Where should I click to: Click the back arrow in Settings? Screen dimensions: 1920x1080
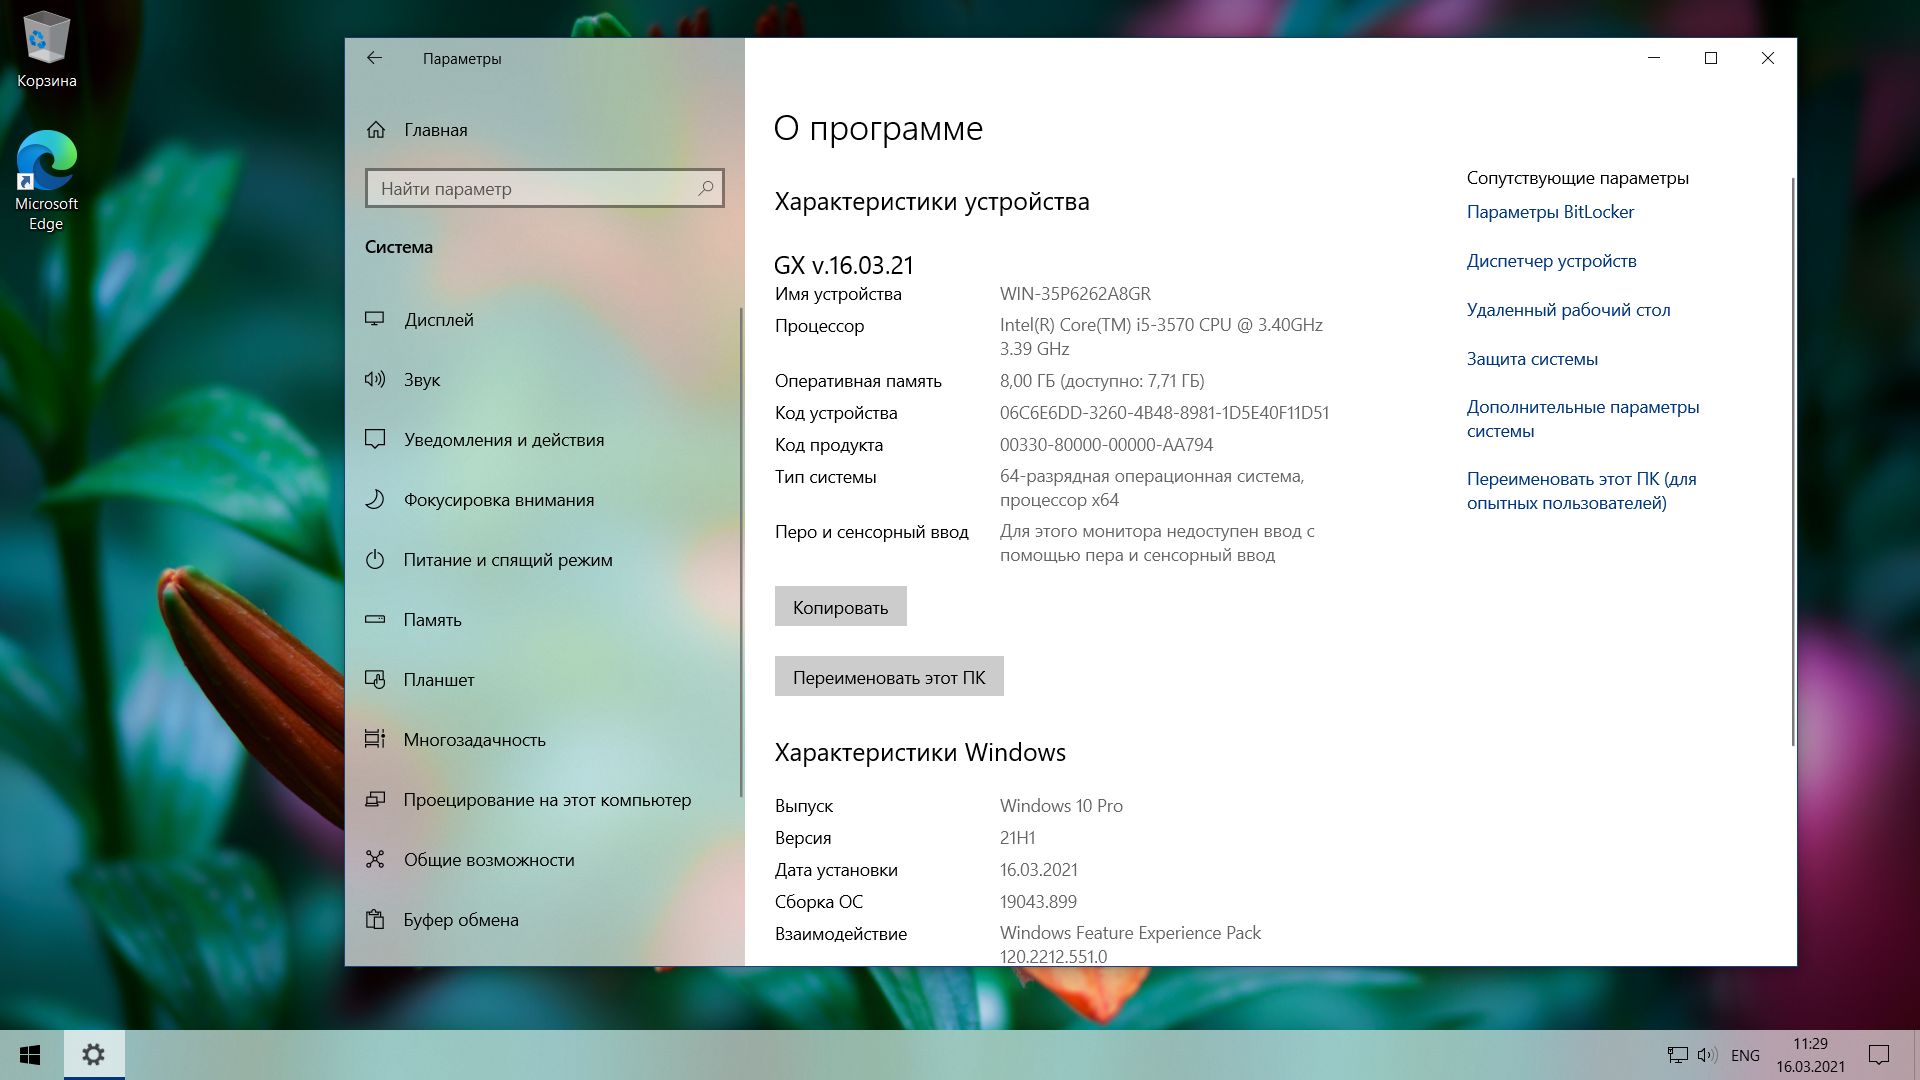374,58
